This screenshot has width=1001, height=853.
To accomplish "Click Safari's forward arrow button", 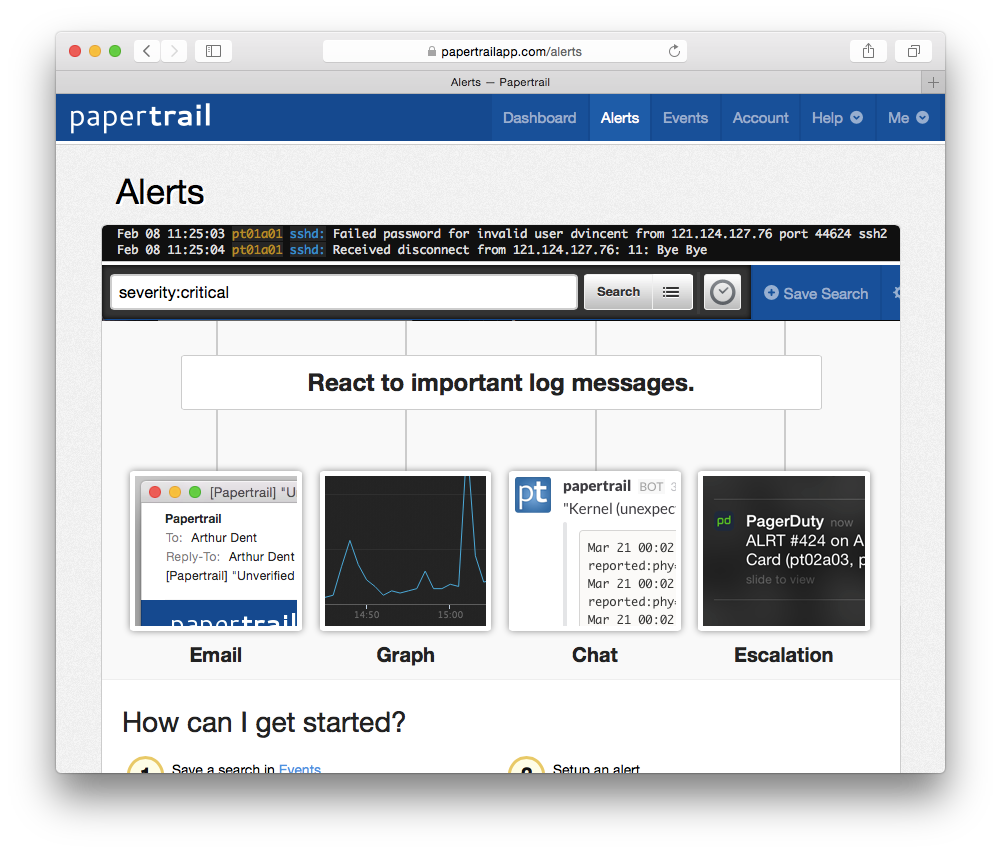I will click(174, 51).
